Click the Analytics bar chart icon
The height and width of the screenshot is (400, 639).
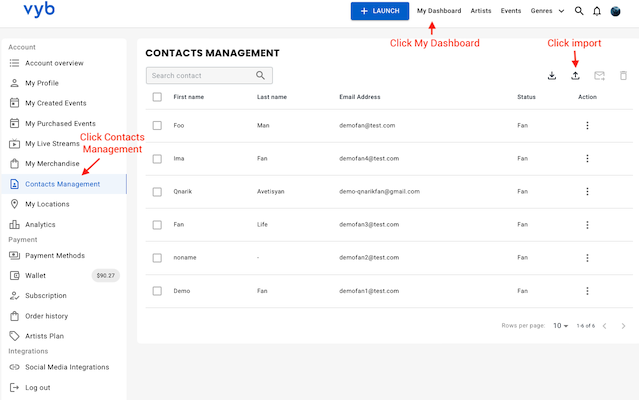pyautogui.click(x=14, y=224)
